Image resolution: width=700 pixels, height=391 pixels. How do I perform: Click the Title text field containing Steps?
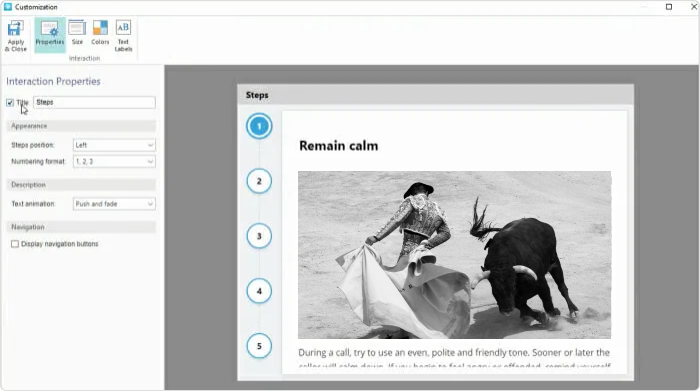coord(95,102)
